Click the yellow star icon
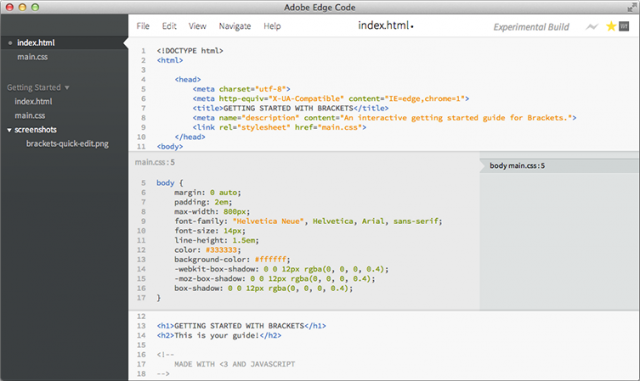The width and height of the screenshot is (640, 381). click(x=611, y=27)
